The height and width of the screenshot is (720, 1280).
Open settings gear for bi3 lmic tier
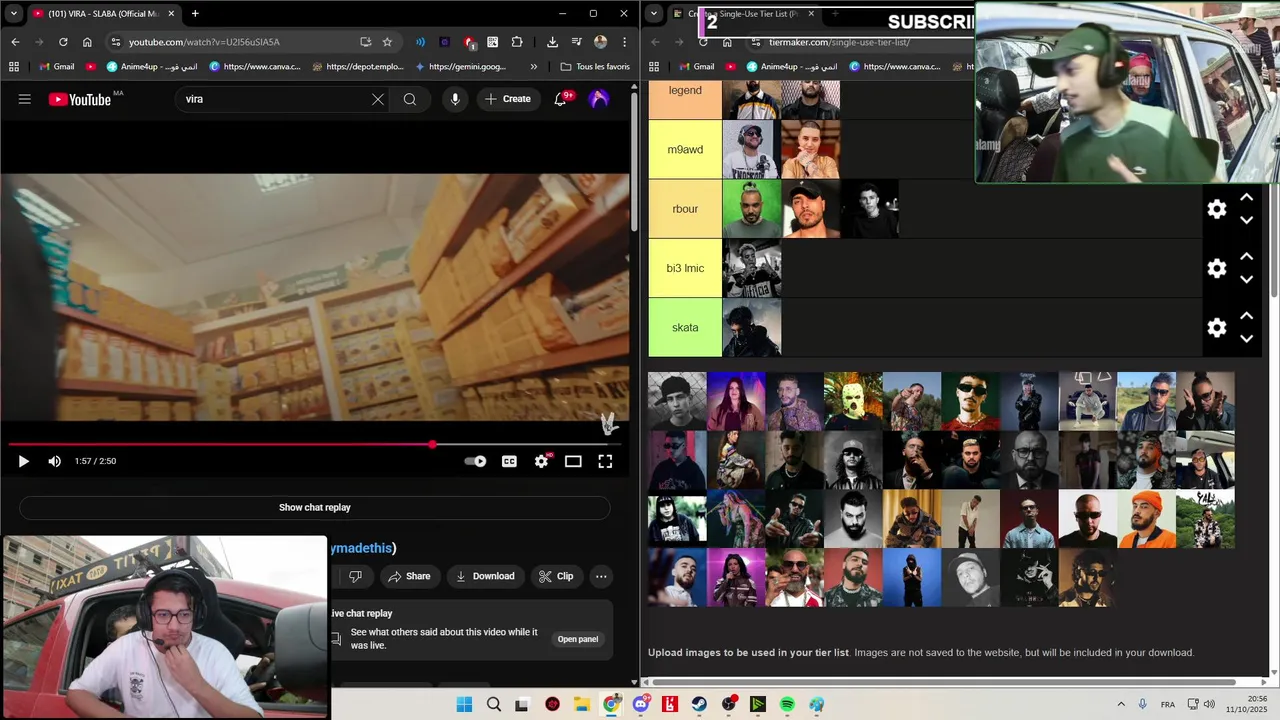click(x=1217, y=268)
